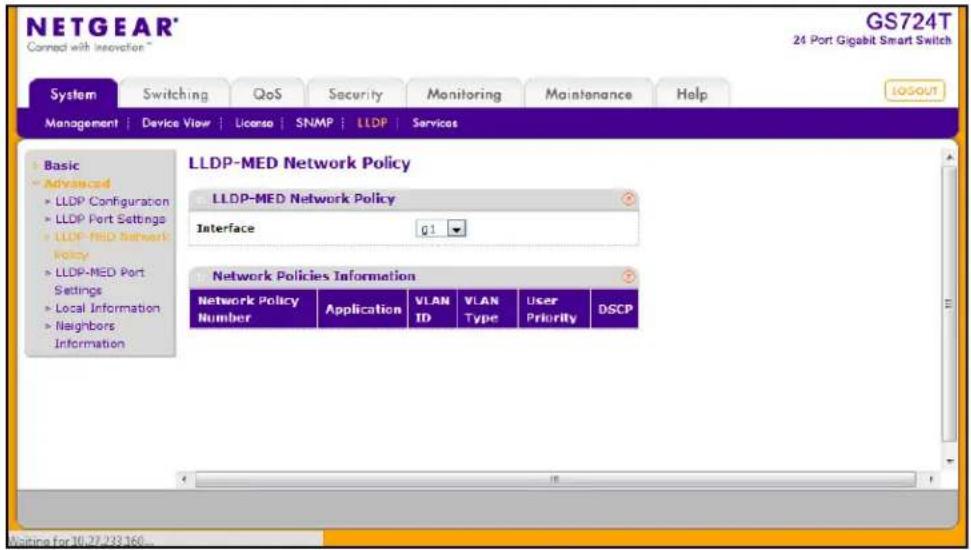Image resolution: width=971 pixels, height=550 pixels.
Task: Select the Management submenu link
Action: tap(81, 123)
